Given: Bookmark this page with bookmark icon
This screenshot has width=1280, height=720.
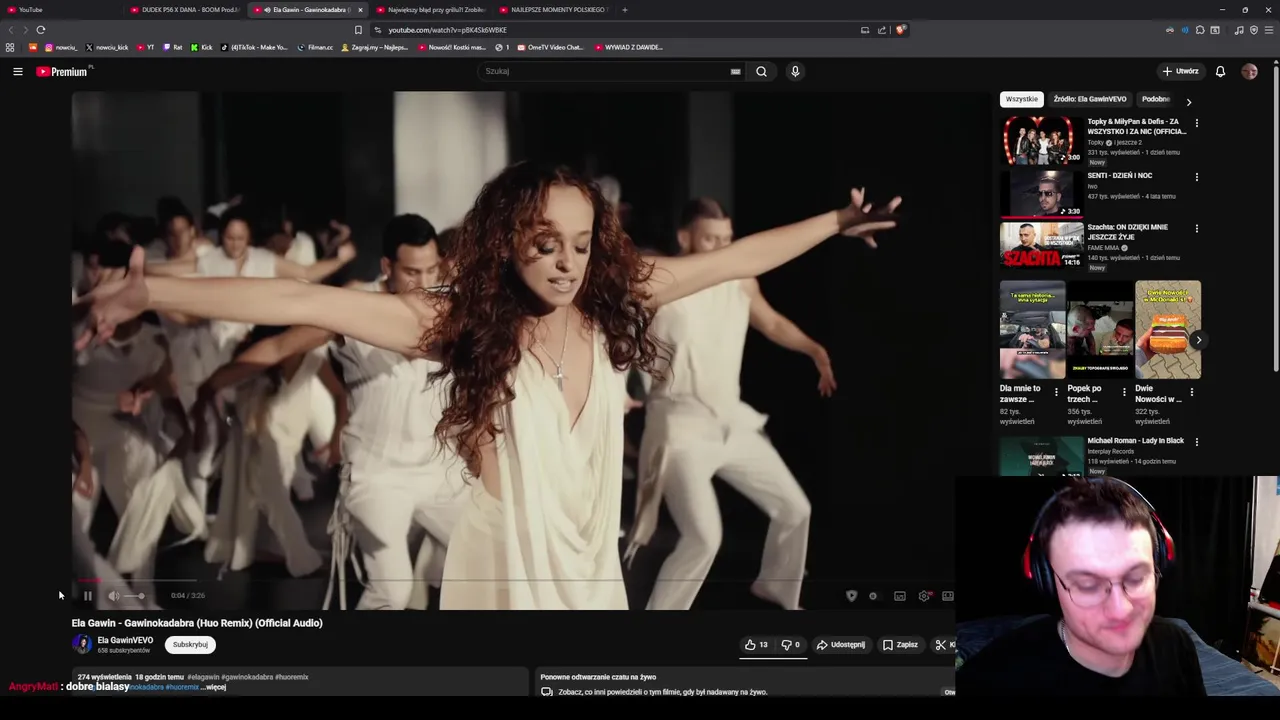Looking at the screenshot, I should [358, 30].
